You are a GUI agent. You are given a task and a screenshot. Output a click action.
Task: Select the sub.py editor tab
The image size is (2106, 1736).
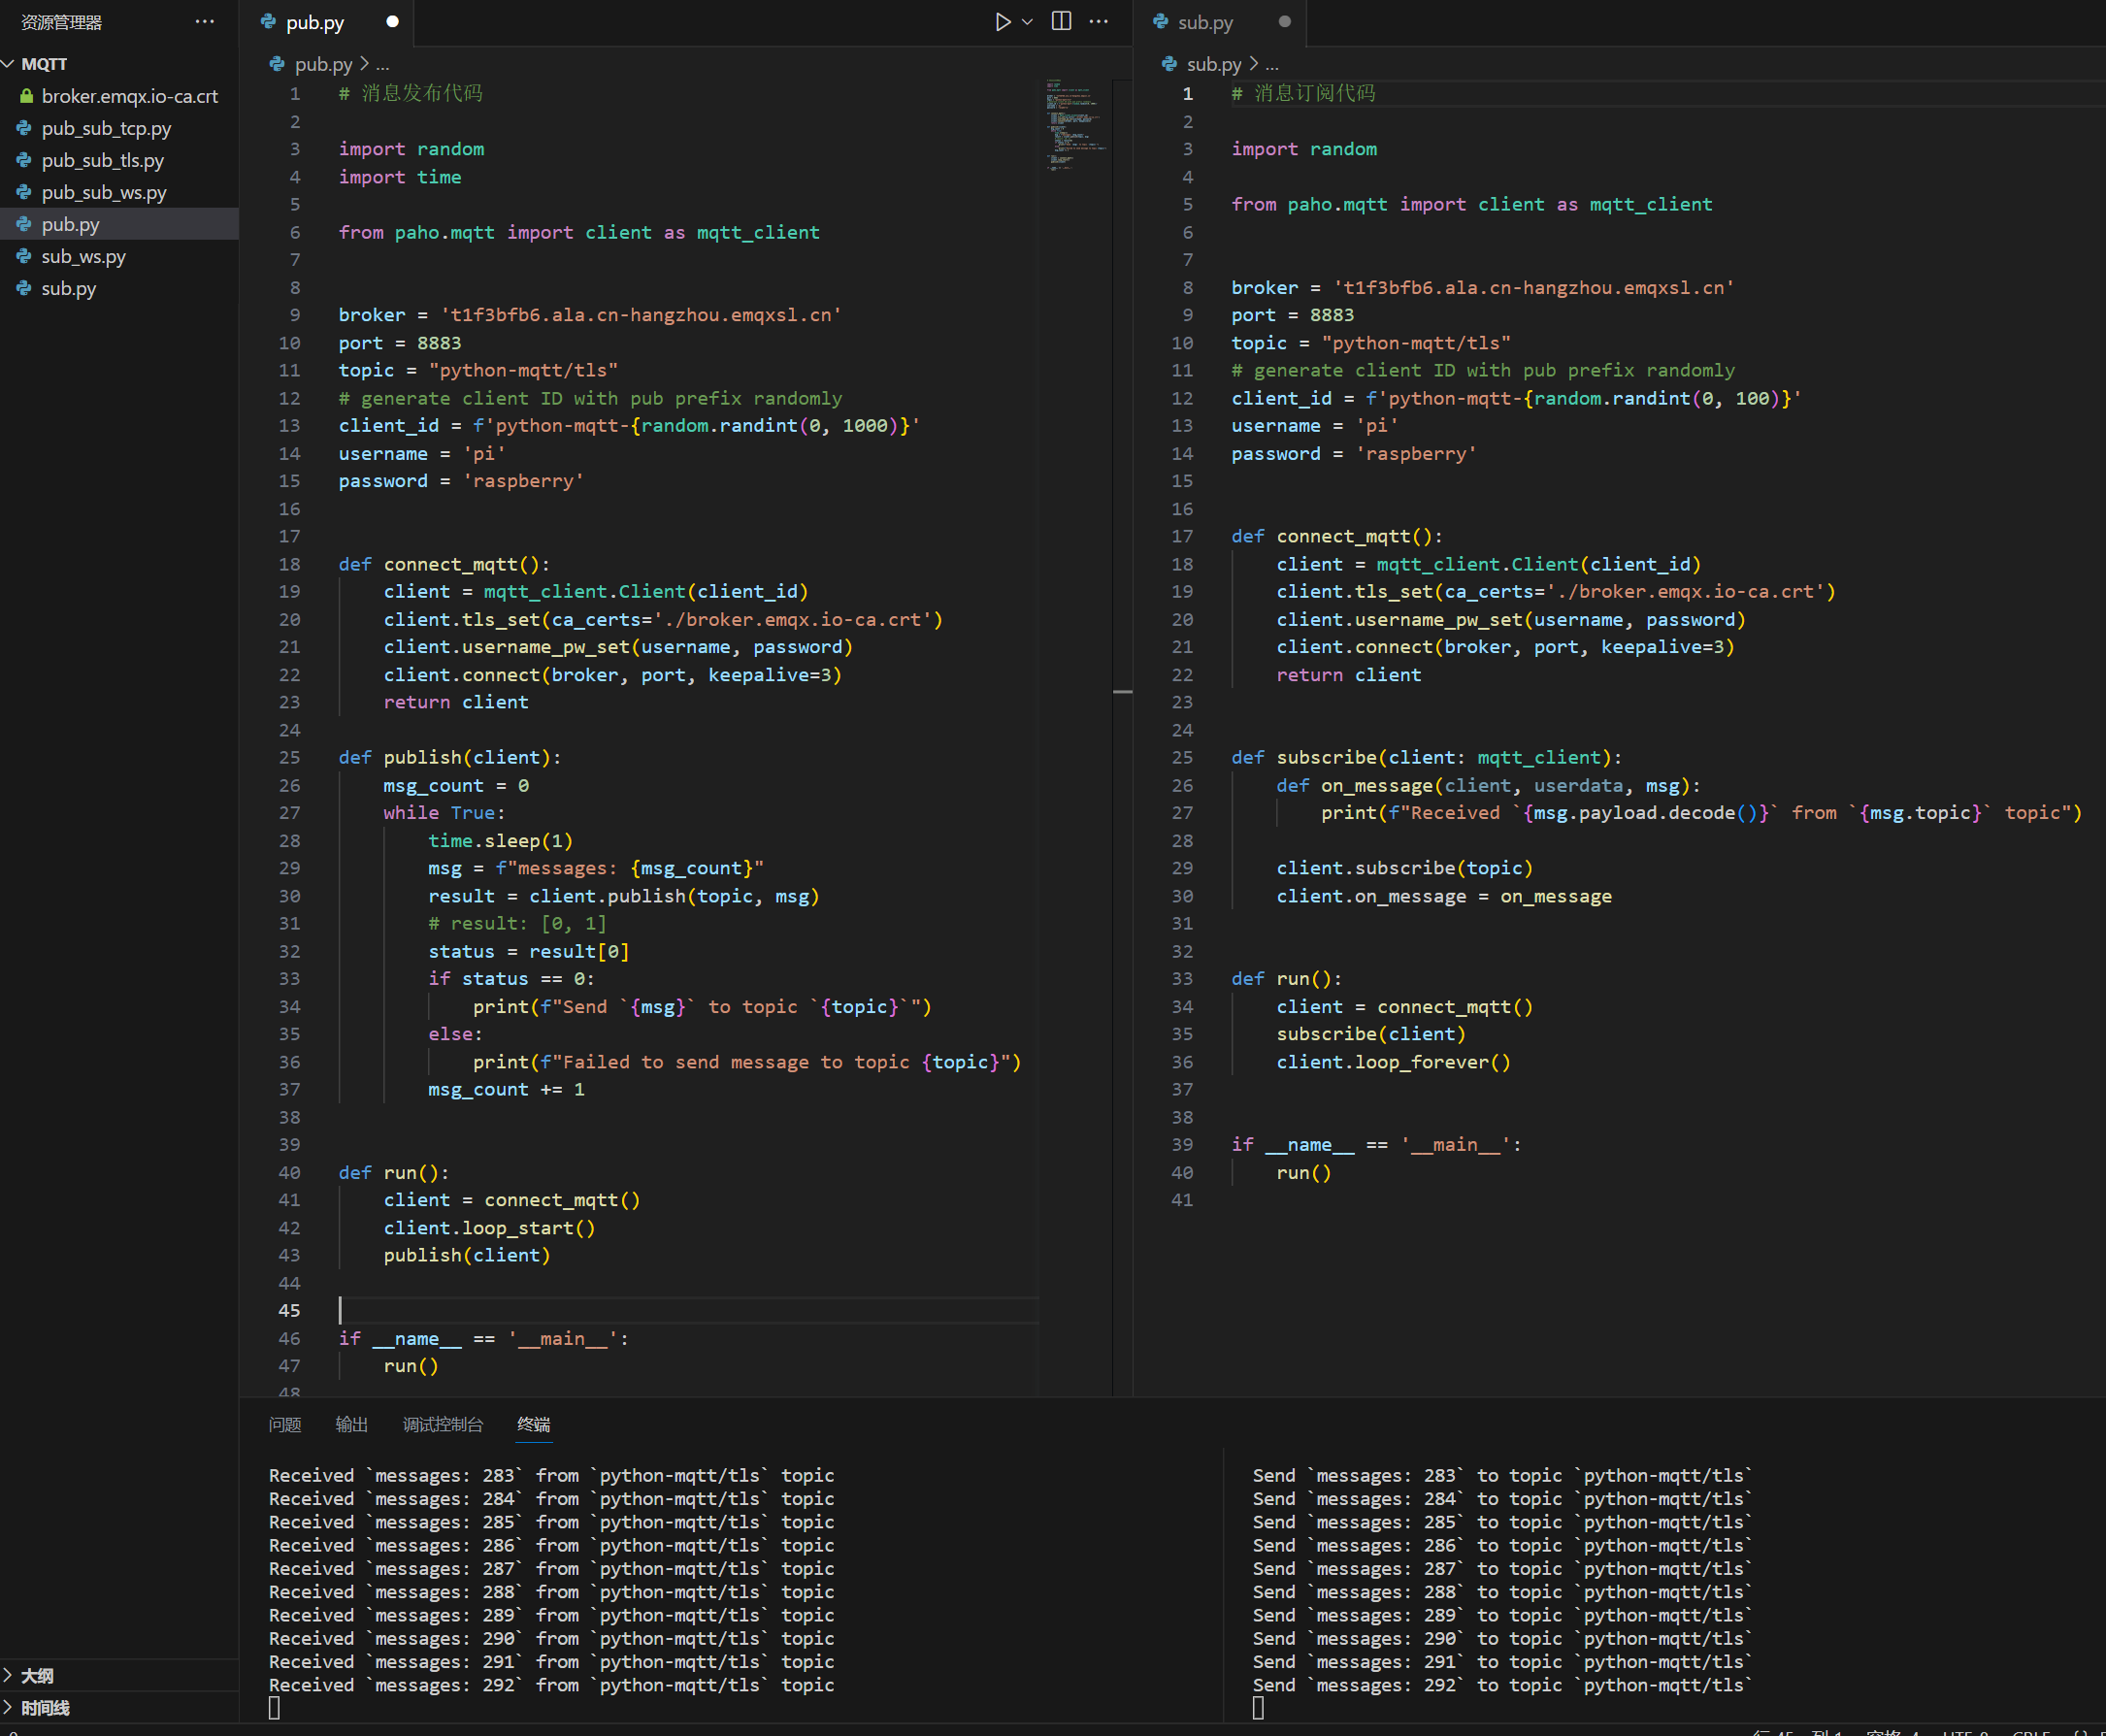pyautogui.click(x=1205, y=22)
